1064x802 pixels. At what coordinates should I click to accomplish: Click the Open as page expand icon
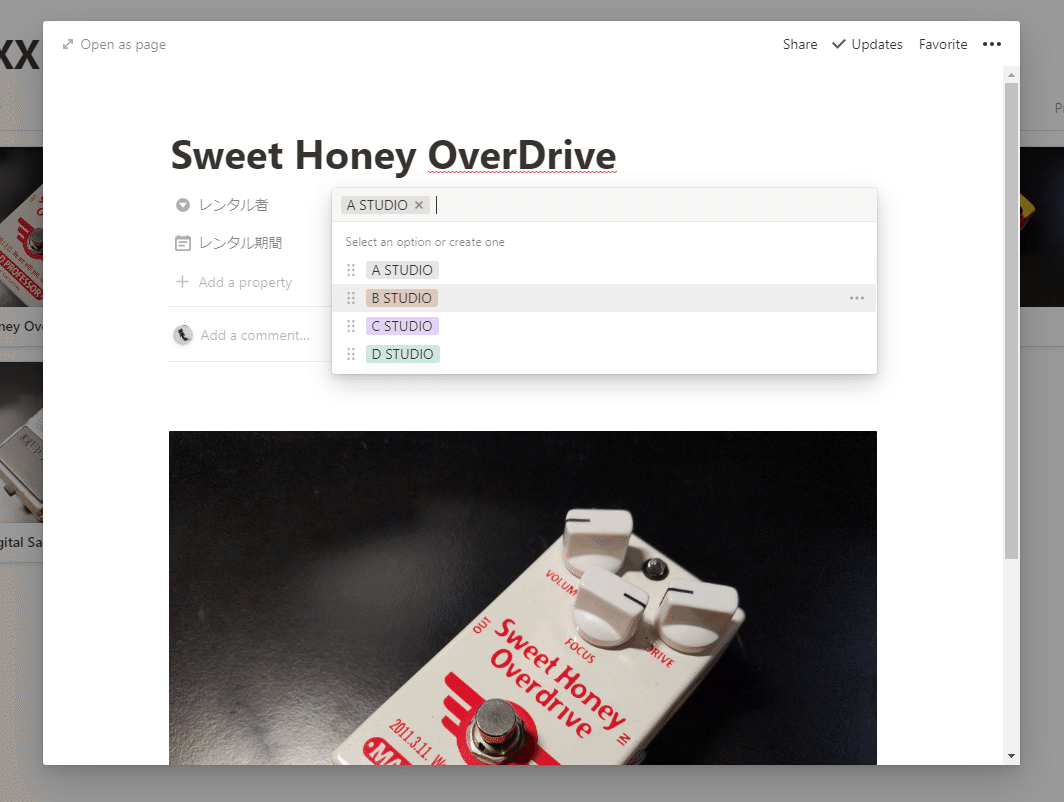tap(68, 45)
